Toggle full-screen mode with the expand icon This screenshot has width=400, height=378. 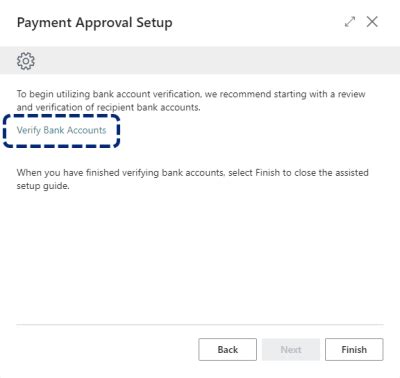coord(350,22)
